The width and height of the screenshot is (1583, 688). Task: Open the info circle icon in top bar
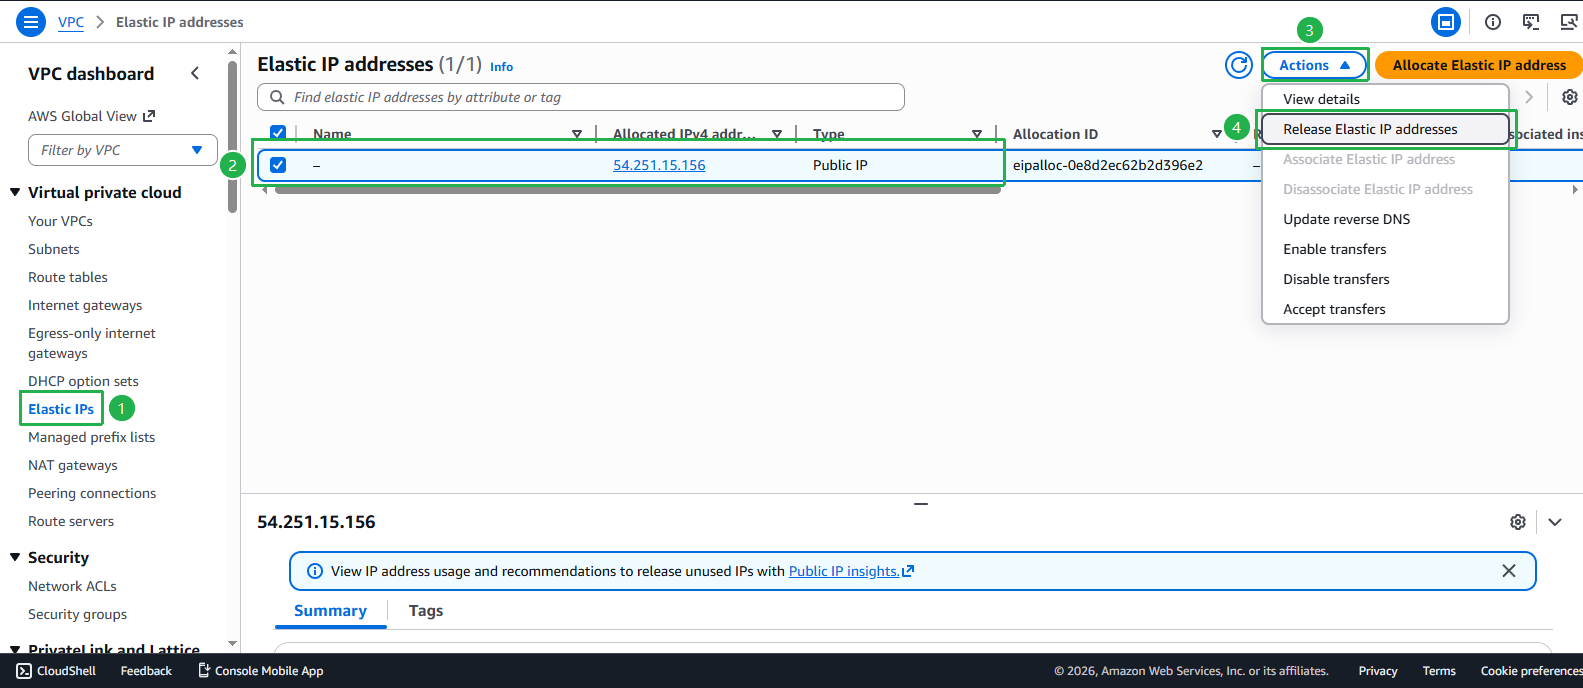(x=1493, y=21)
